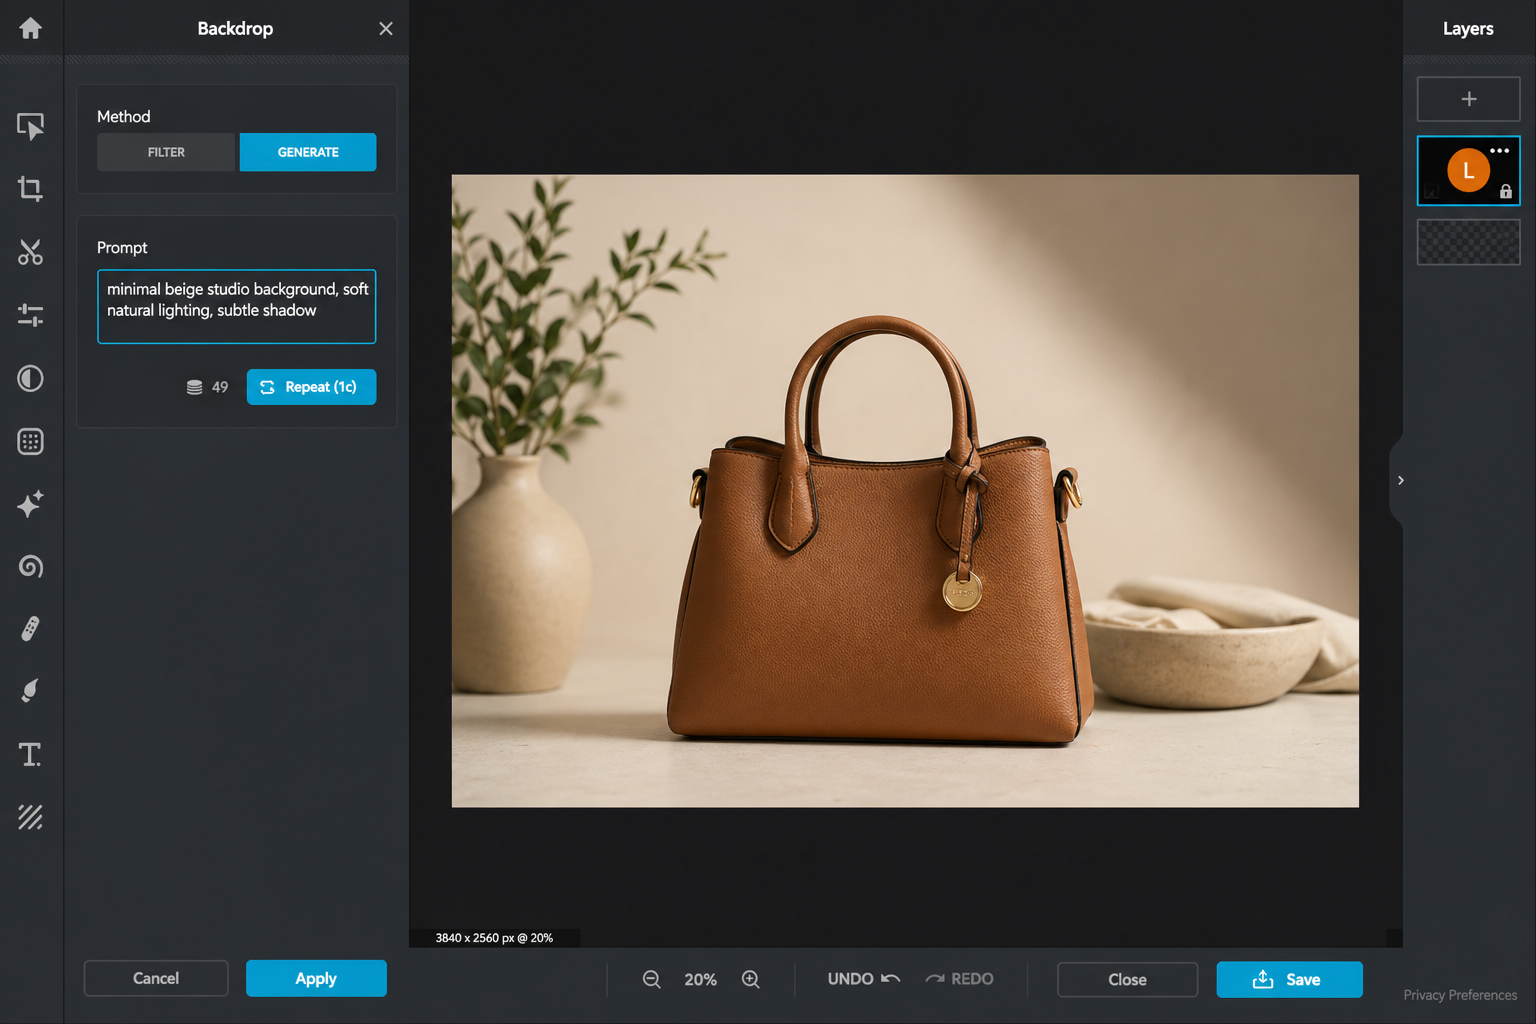Image resolution: width=1536 pixels, height=1024 pixels.
Task: Open the Cutout scissors tool
Action: [x=30, y=252]
